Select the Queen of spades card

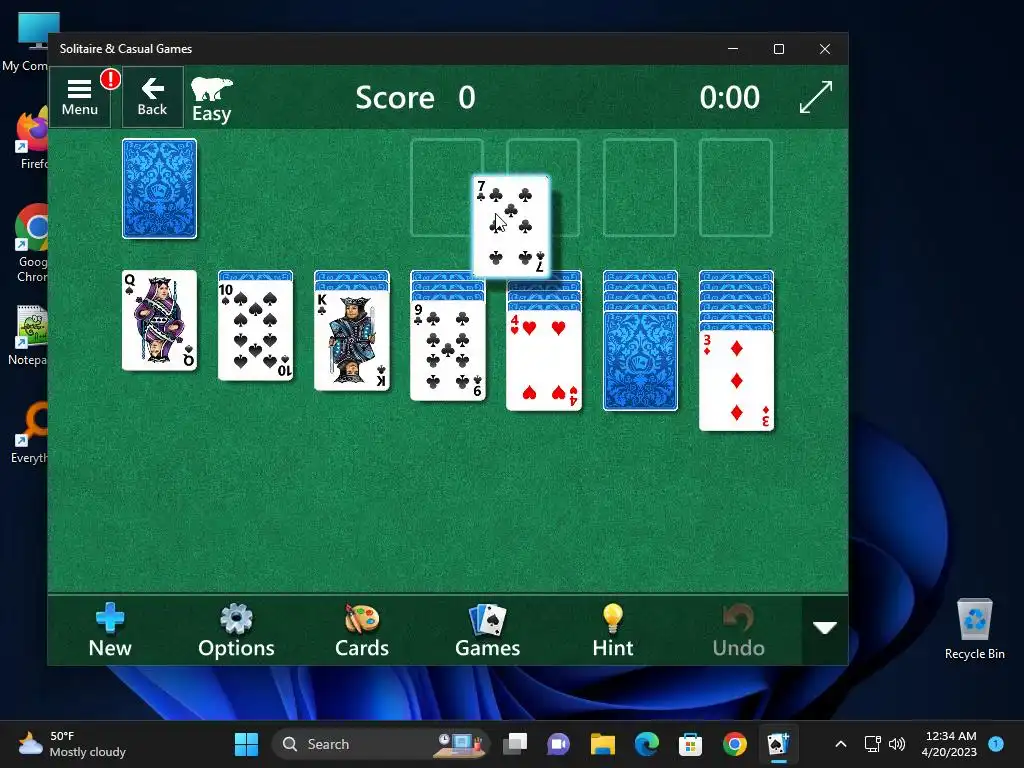coord(159,320)
